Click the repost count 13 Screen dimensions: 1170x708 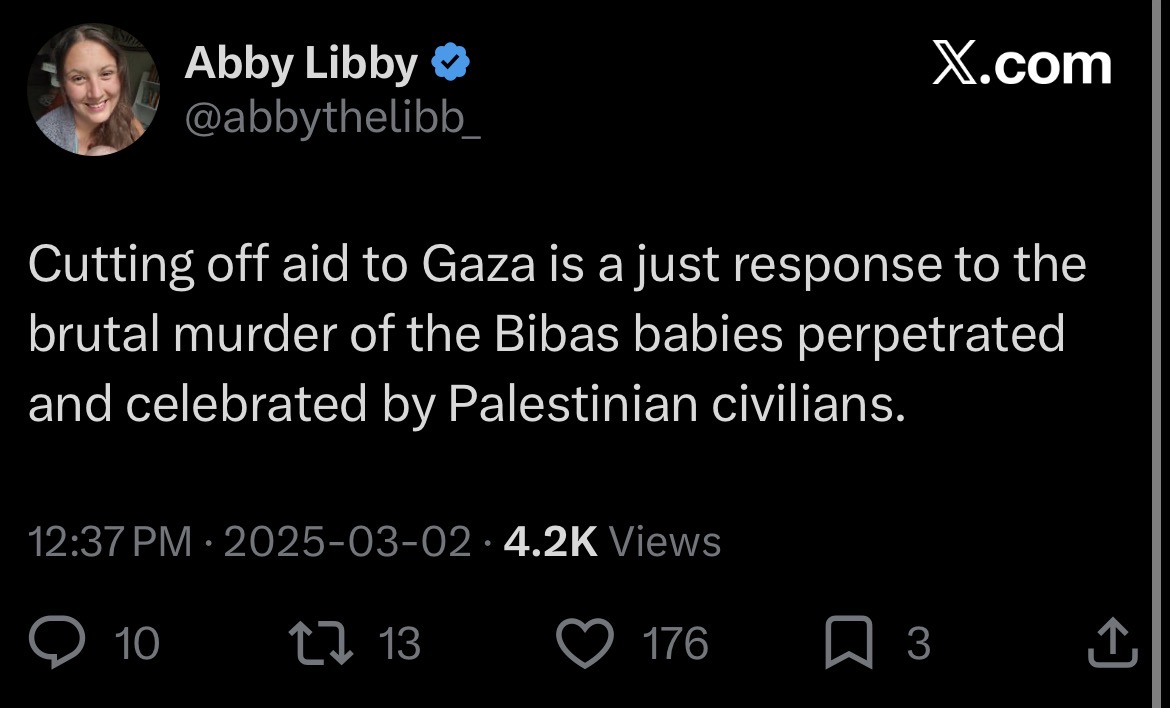400,643
